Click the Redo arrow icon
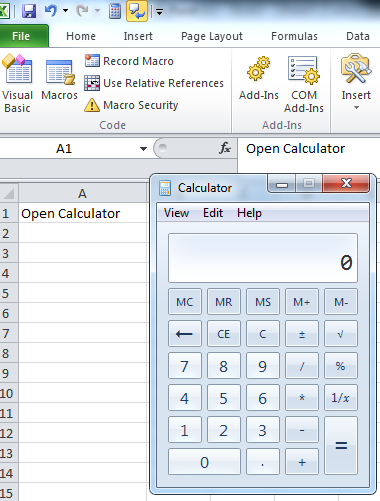This screenshot has height=501, width=380. (82, 11)
